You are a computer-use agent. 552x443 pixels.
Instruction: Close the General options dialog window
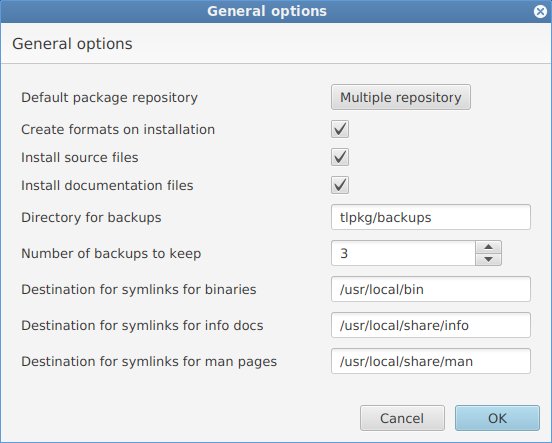coord(540,11)
